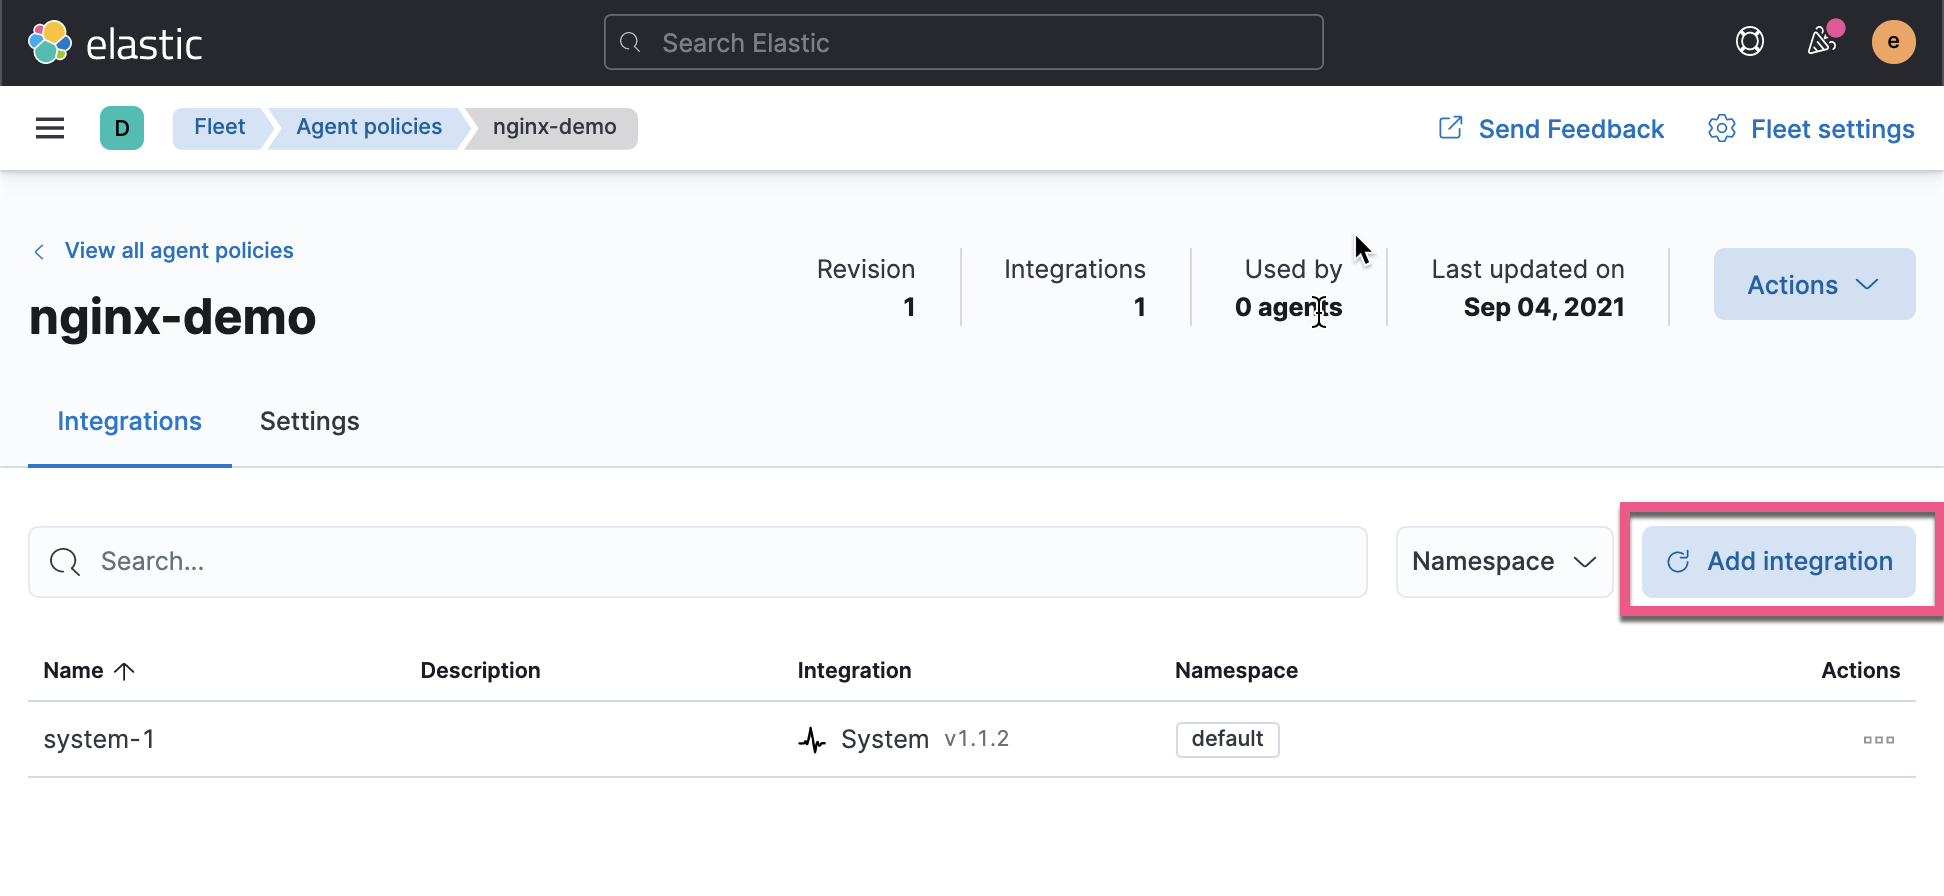Screen dimensions: 1944x896
Task: Click the Elastic logo
Action: [x=115, y=43]
